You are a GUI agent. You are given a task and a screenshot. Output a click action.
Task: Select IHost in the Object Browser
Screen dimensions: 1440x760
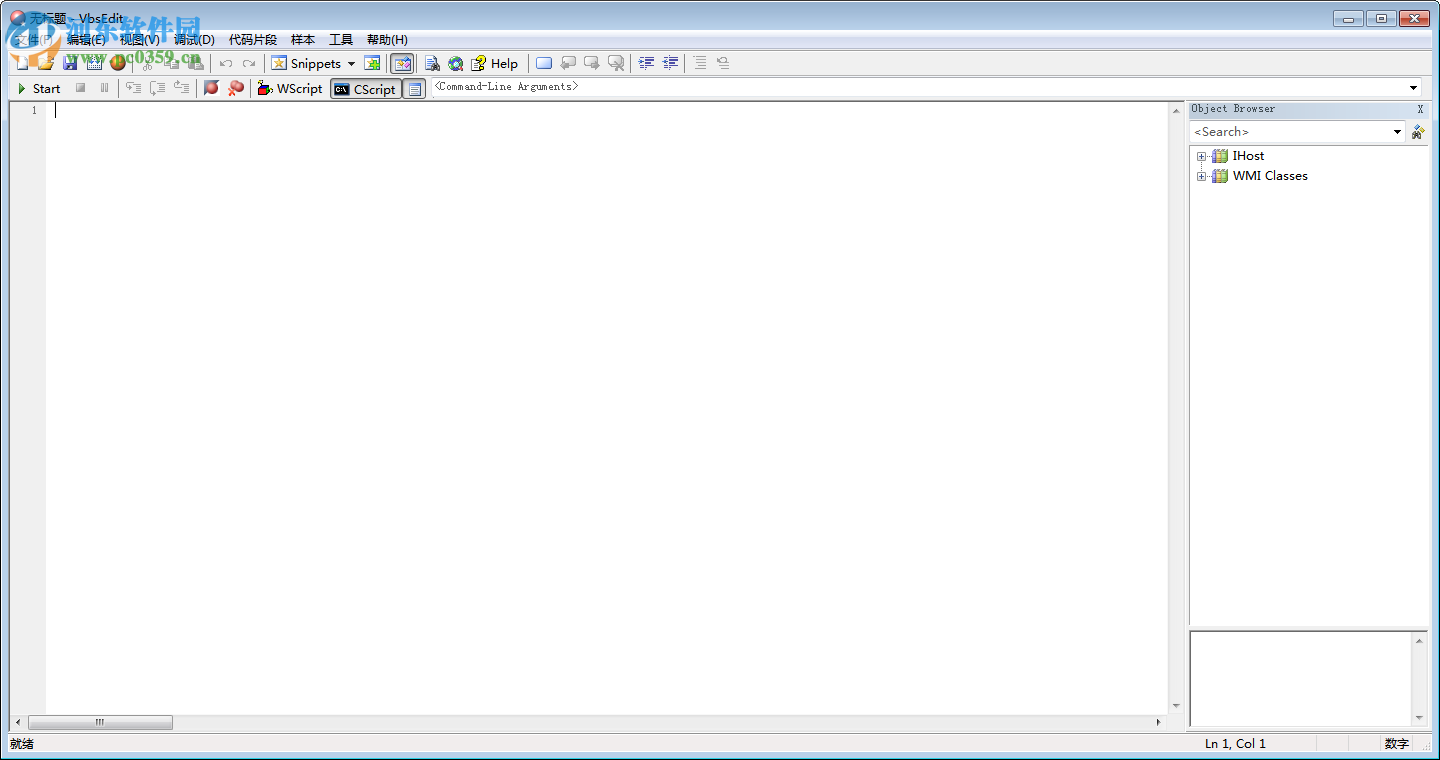(1248, 156)
